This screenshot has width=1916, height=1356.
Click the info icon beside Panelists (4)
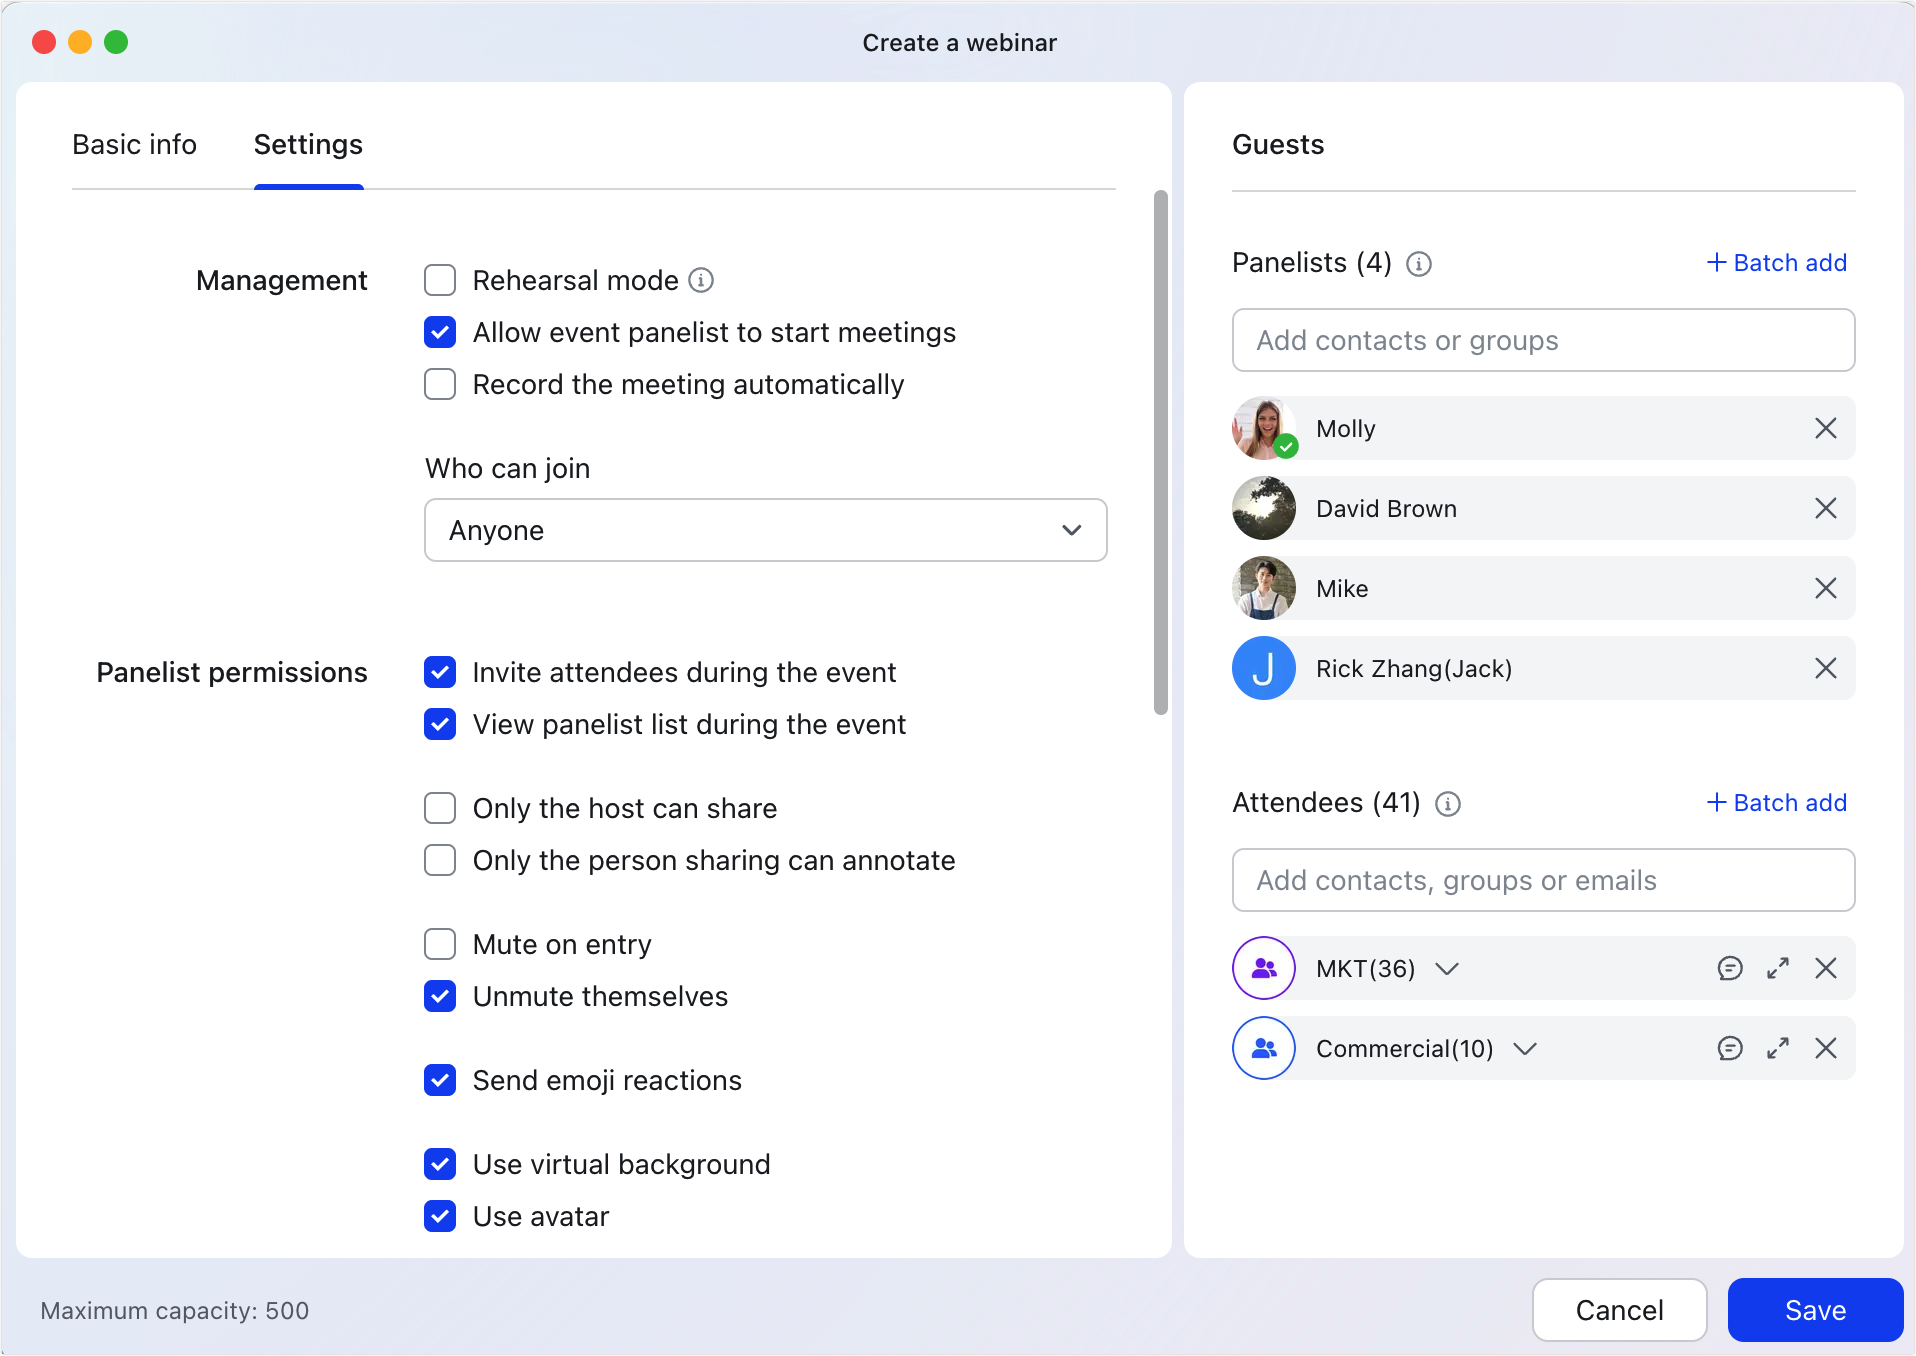tap(1419, 264)
